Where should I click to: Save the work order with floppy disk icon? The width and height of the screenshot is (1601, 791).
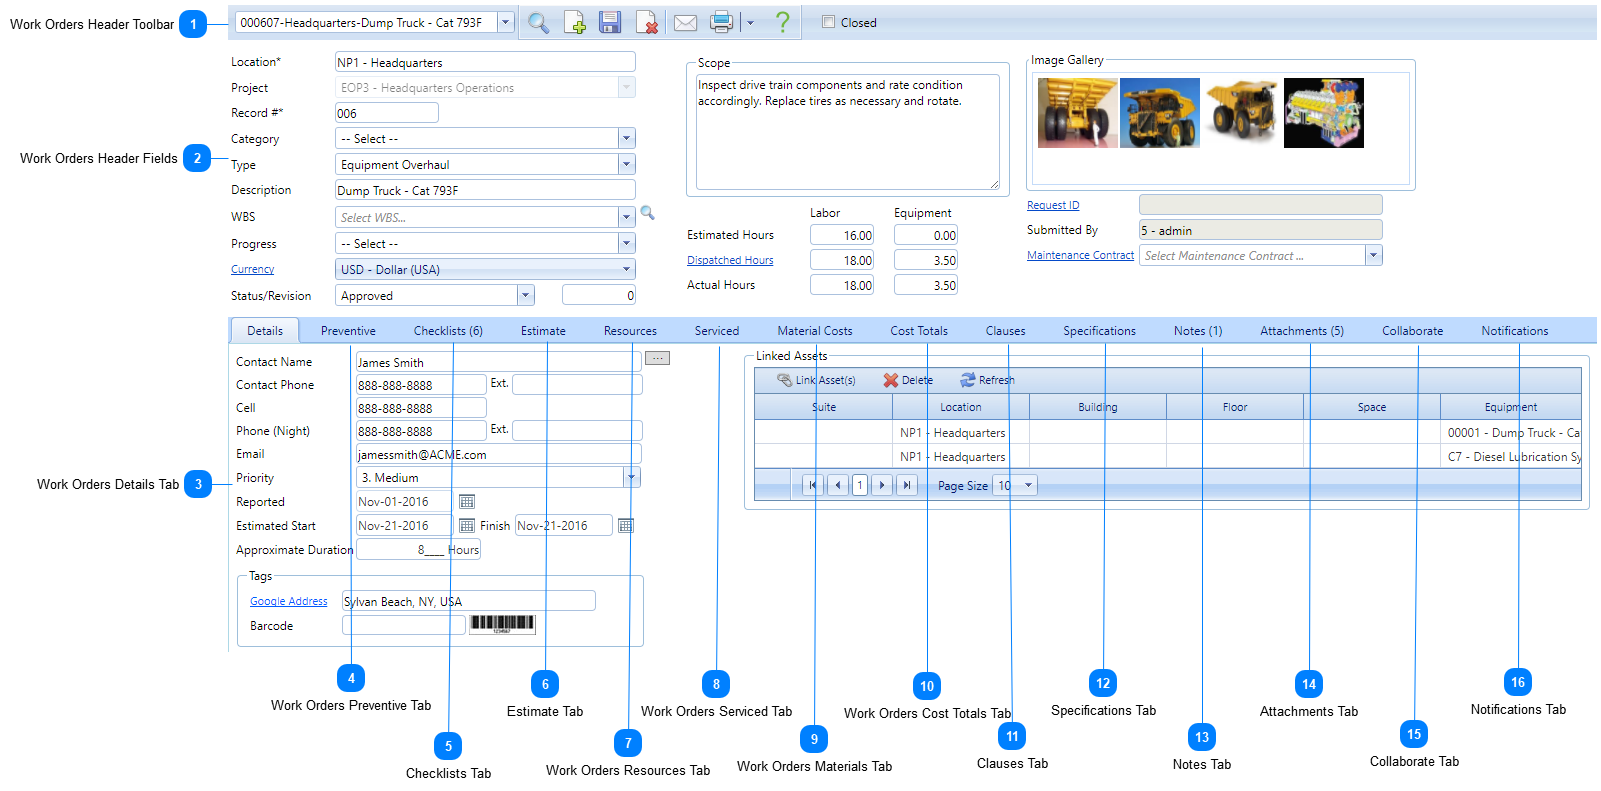click(x=610, y=23)
